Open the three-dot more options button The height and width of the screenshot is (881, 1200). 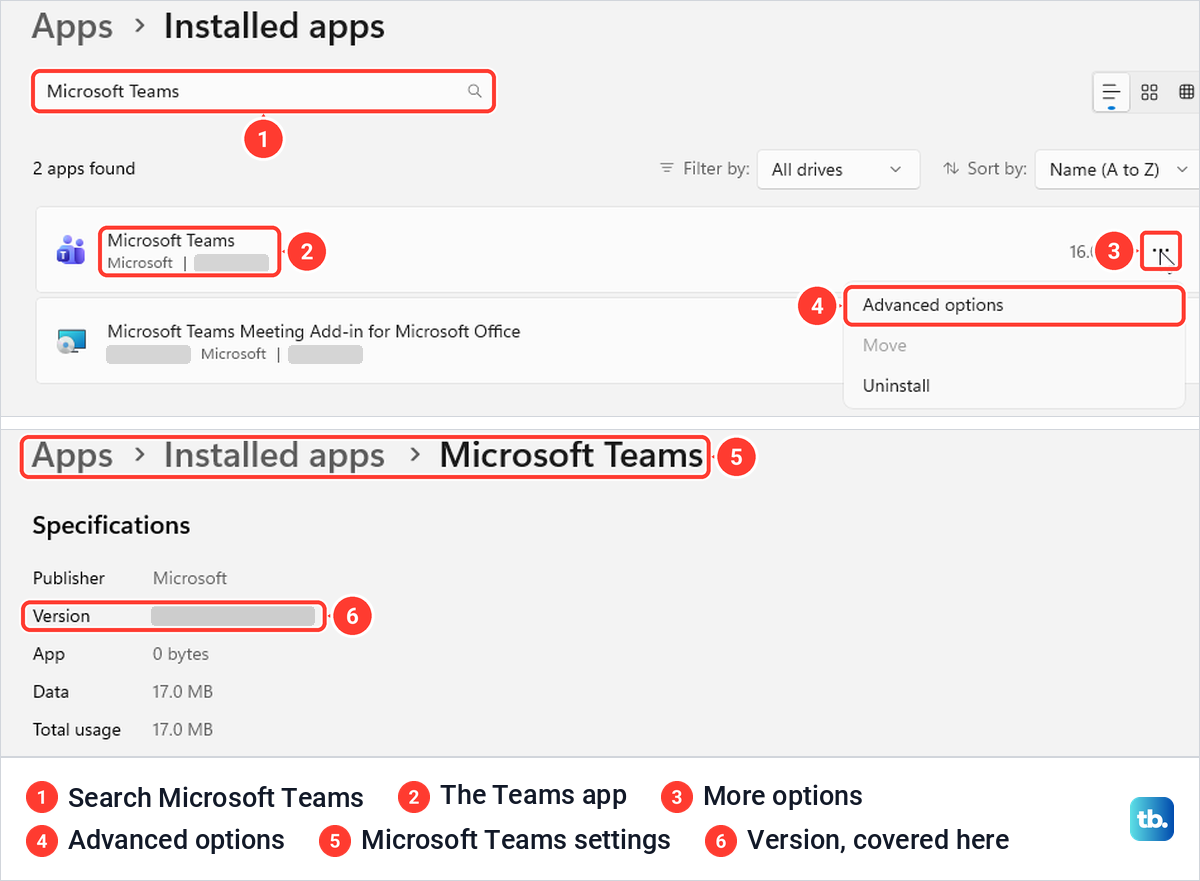click(1160, 251)
